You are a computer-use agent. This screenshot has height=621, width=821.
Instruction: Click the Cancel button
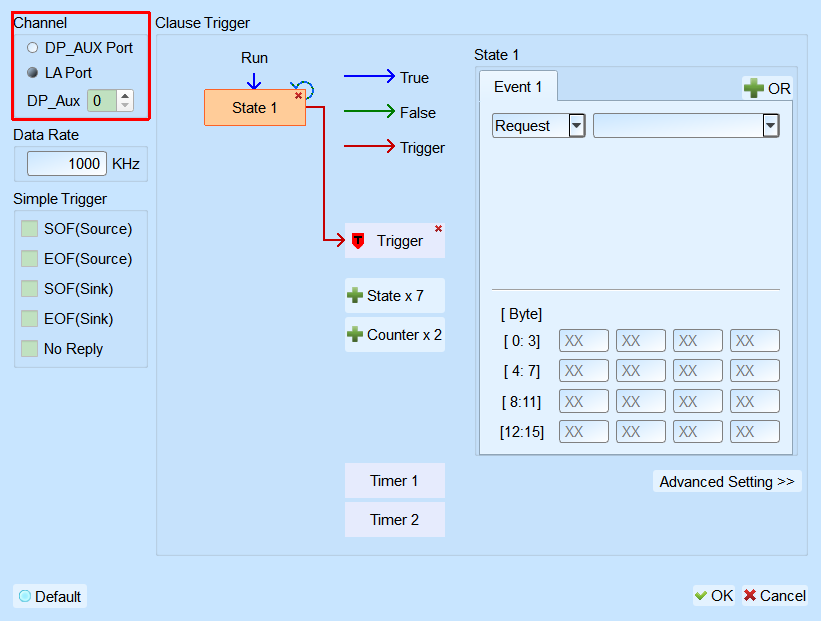tap(774, 595)
